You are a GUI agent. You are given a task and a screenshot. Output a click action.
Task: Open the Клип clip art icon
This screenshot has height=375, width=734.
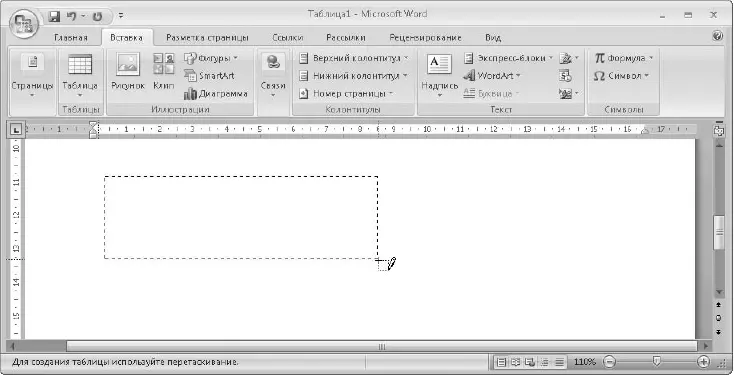tap(163, 72)
